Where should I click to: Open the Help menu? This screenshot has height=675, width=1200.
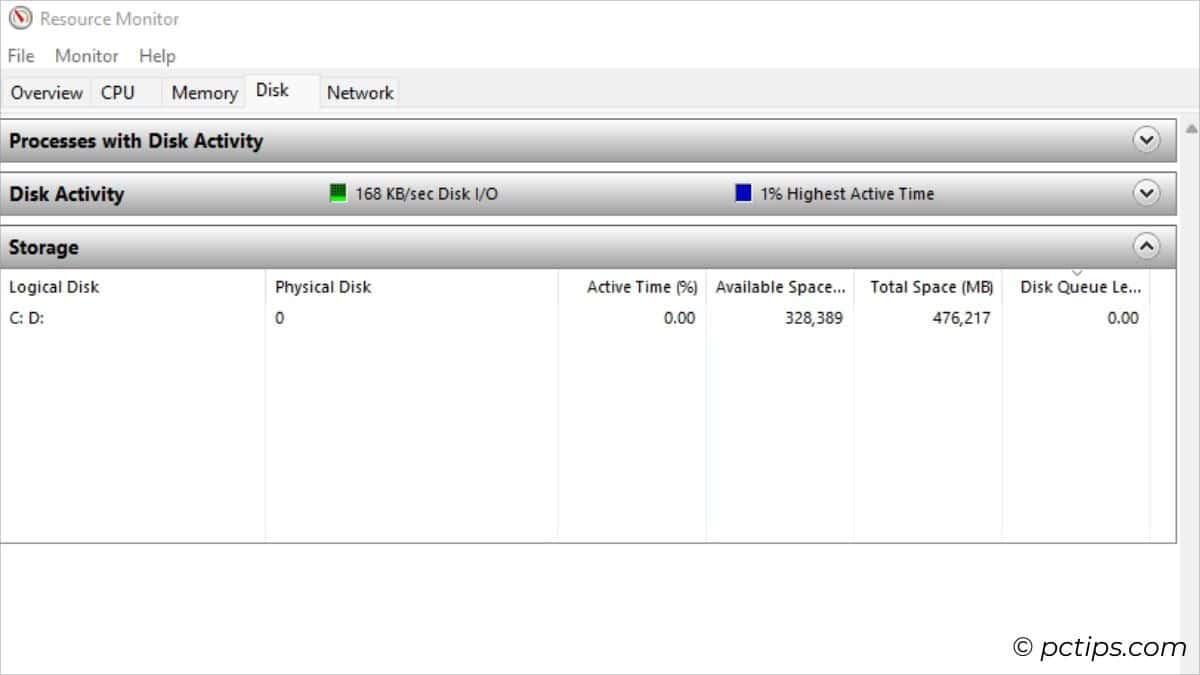click(x=157, y=56)
